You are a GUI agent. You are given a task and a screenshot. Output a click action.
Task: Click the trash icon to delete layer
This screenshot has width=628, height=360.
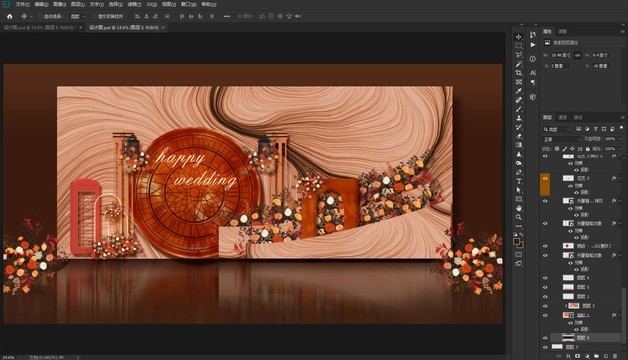615,356
